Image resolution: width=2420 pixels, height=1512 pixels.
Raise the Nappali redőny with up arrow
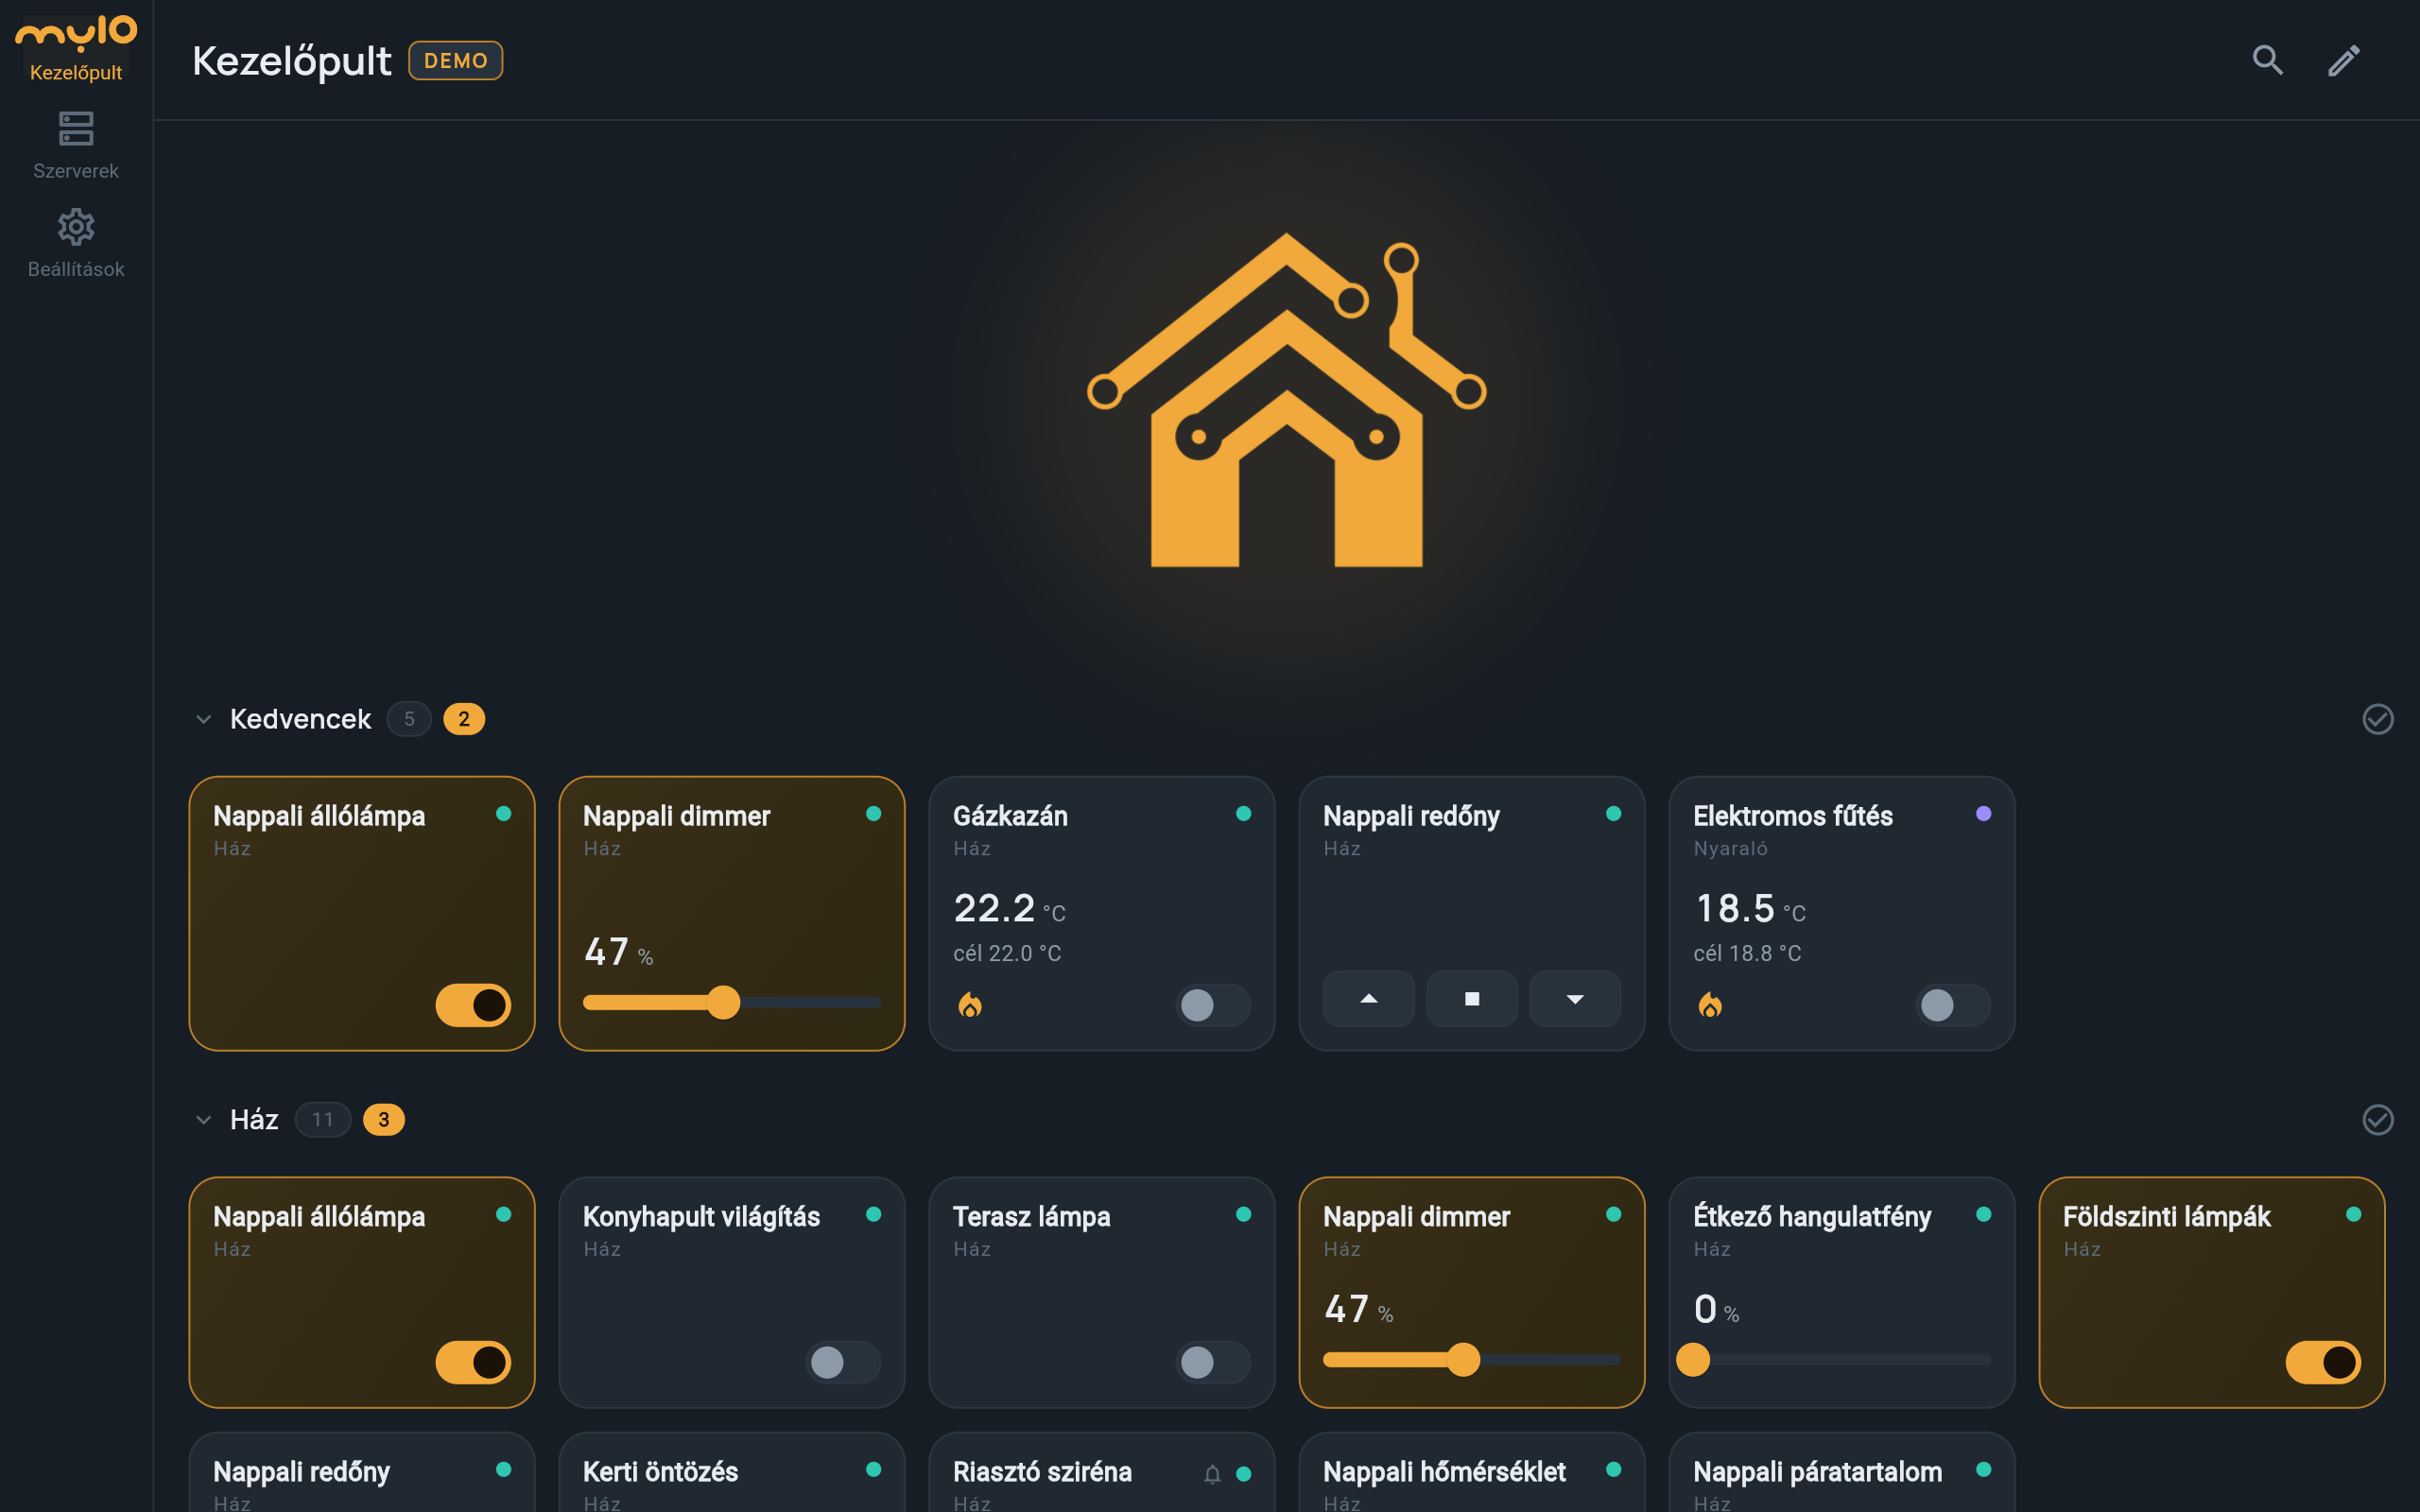tap(1368, 998)
